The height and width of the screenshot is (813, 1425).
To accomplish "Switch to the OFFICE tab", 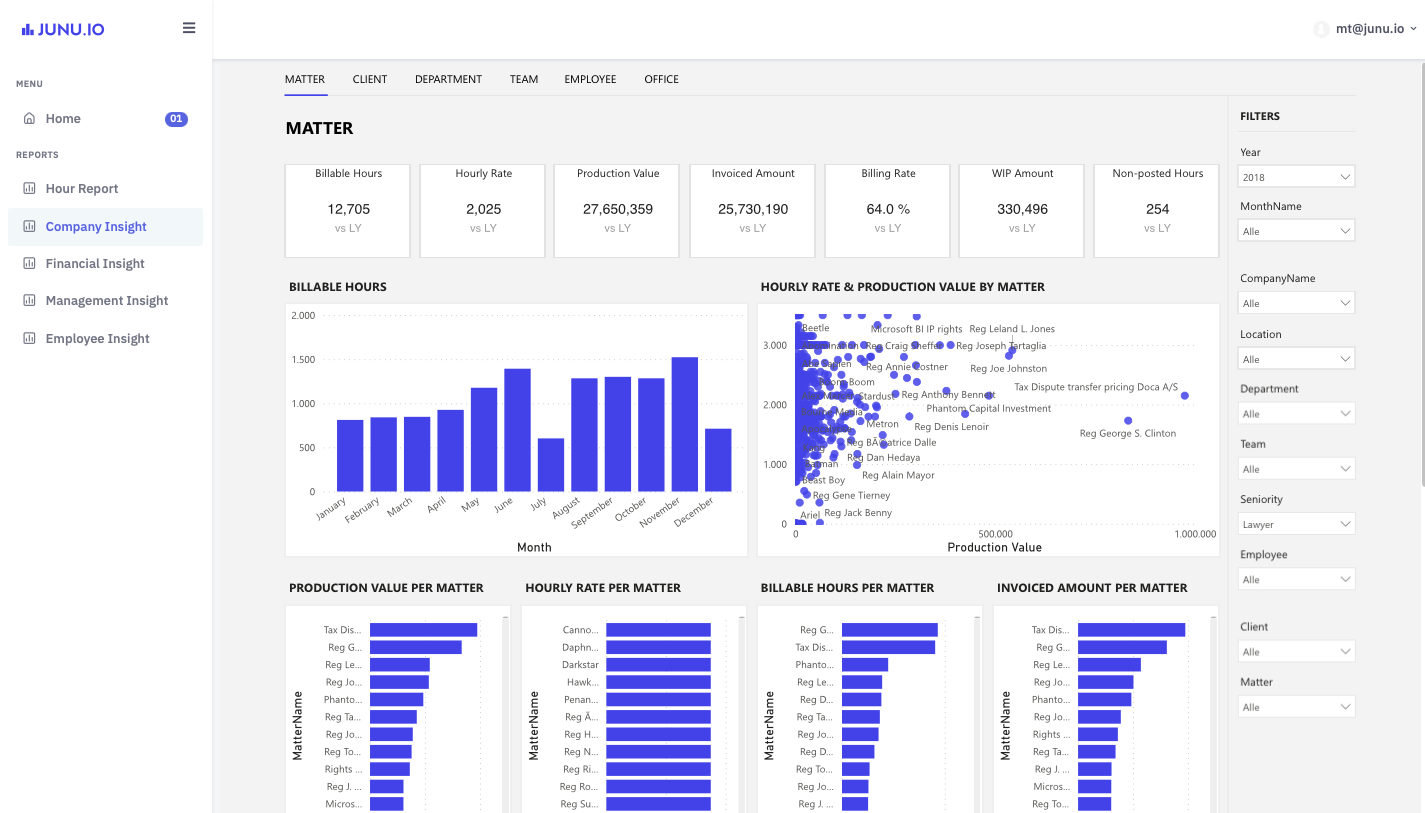I will pos(661,79).
